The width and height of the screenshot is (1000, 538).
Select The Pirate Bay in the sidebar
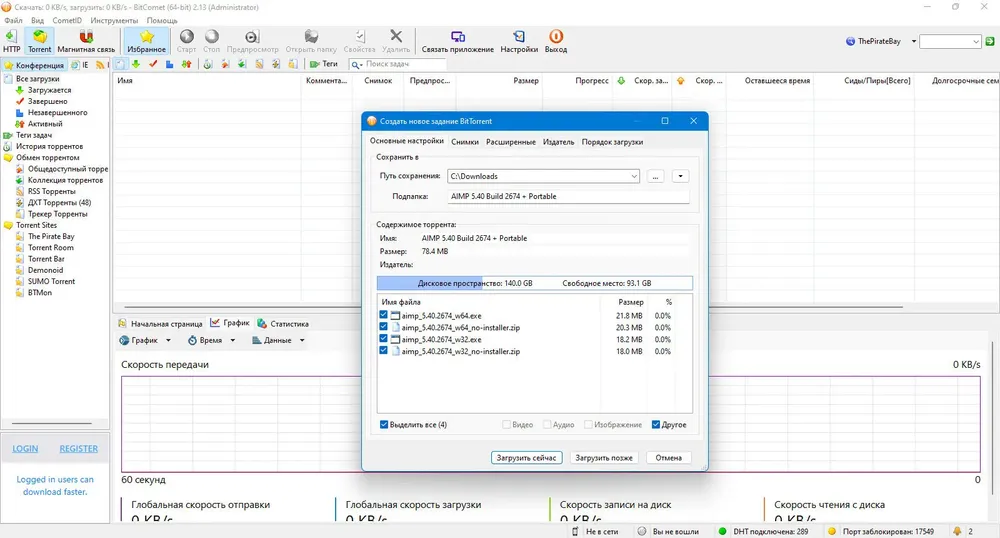[x=51, y=236]
